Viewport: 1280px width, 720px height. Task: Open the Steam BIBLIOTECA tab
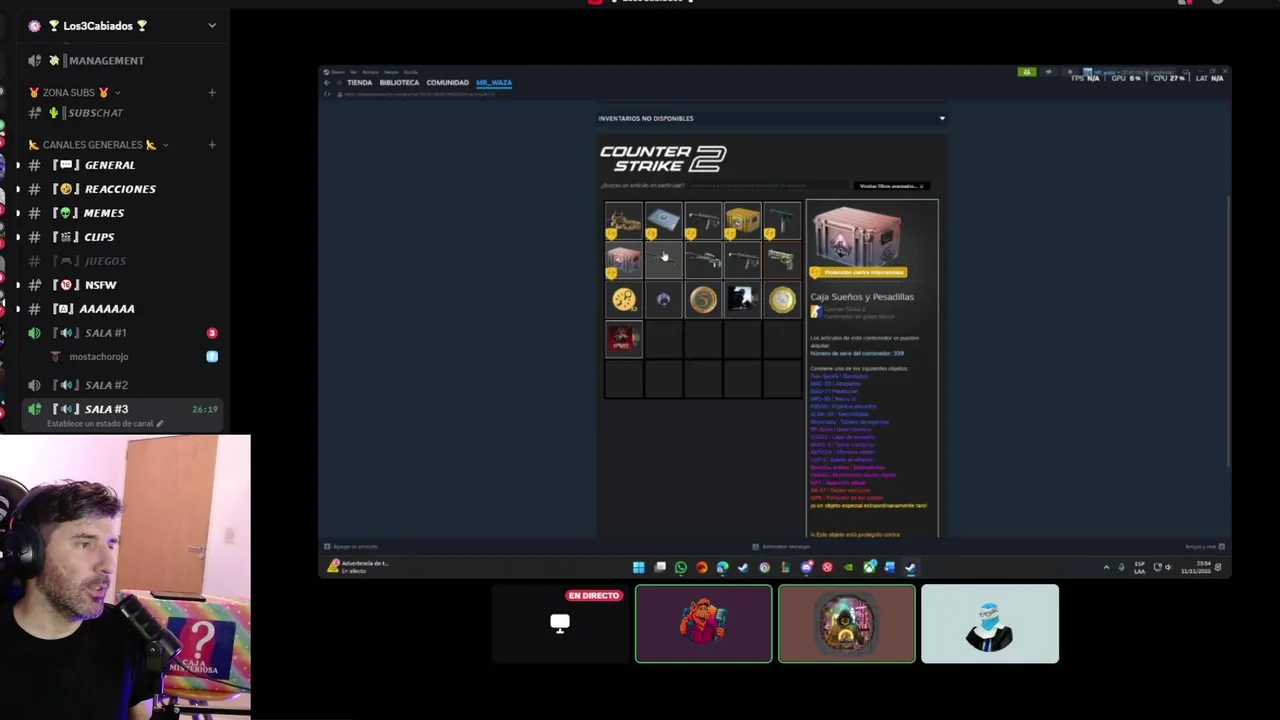tap(399, 83)
